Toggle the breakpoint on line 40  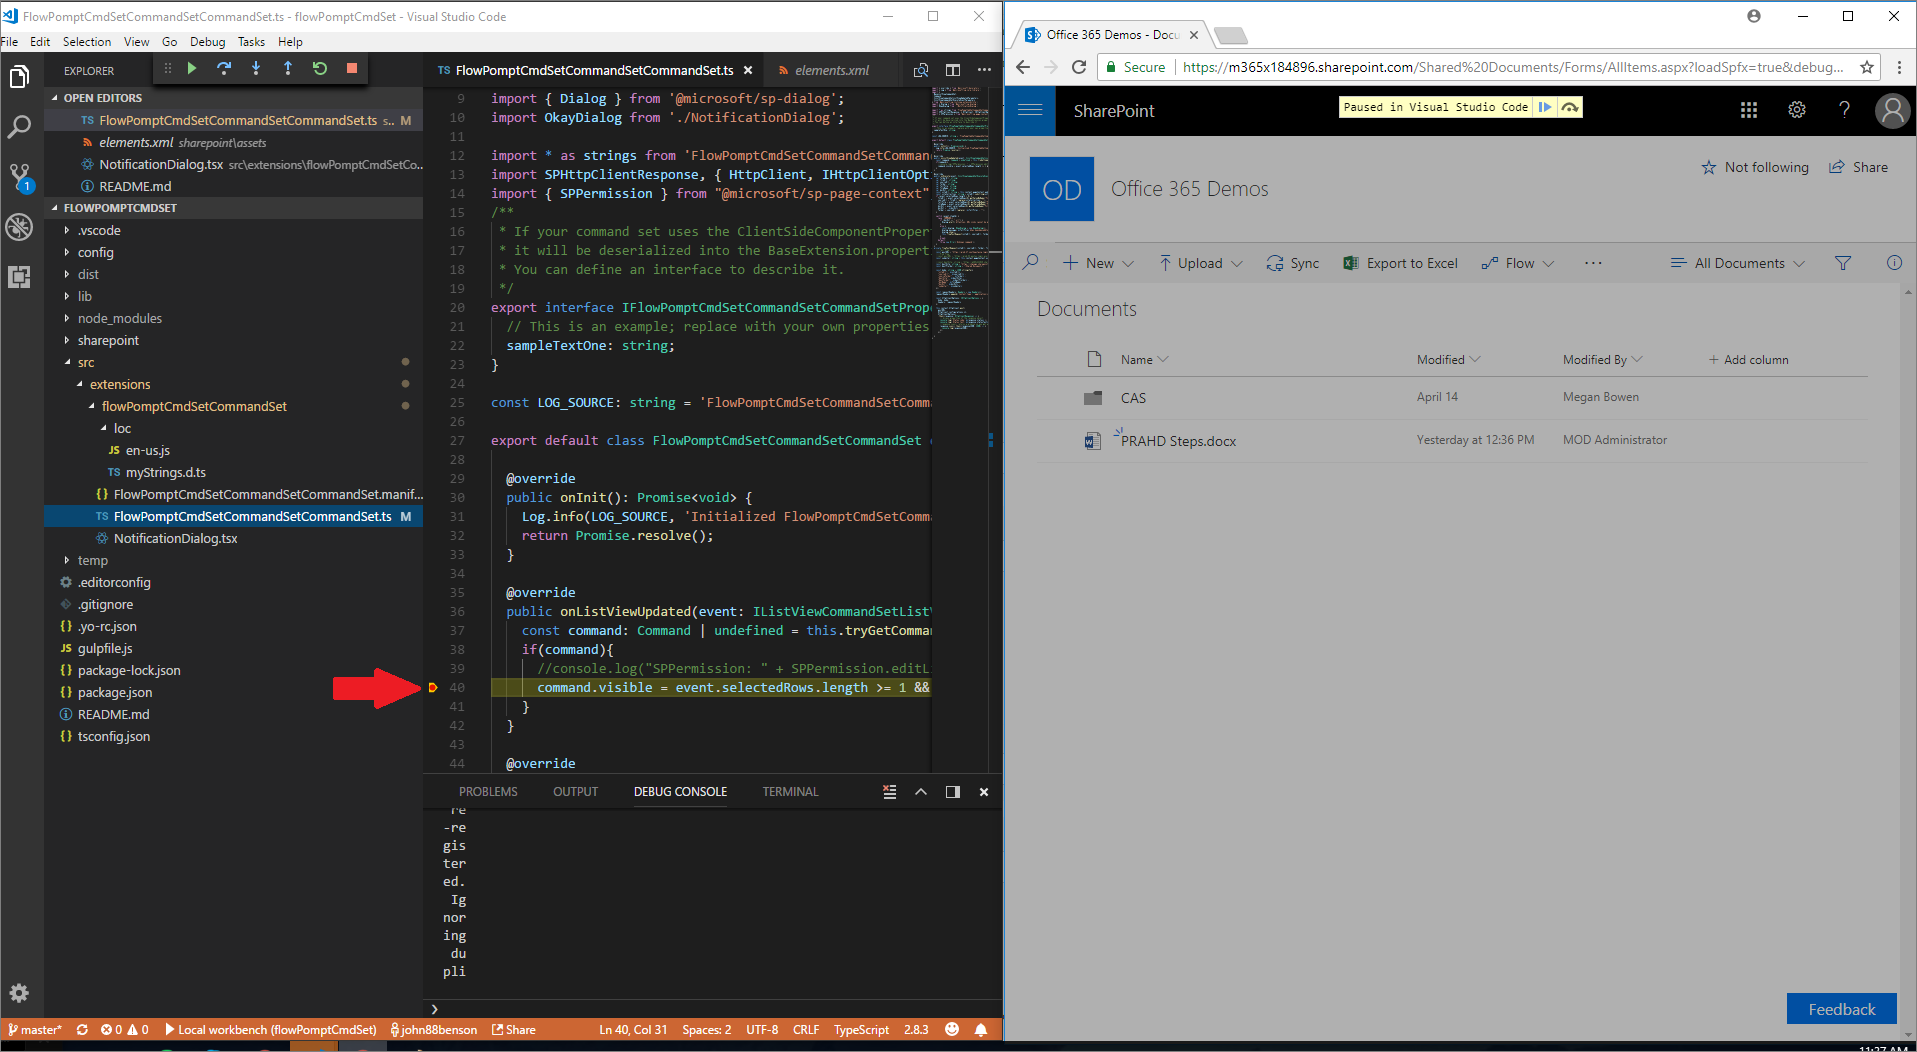(434, 687)
